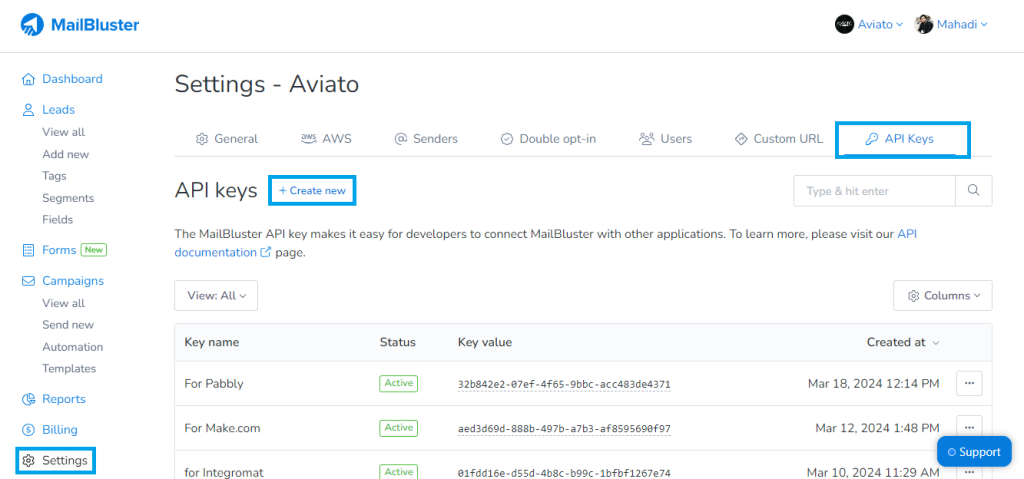The height and width of the screenshot is (479, 1024).
Task: Click the Settings gear icon in sidebar
Action: point(28,461)
